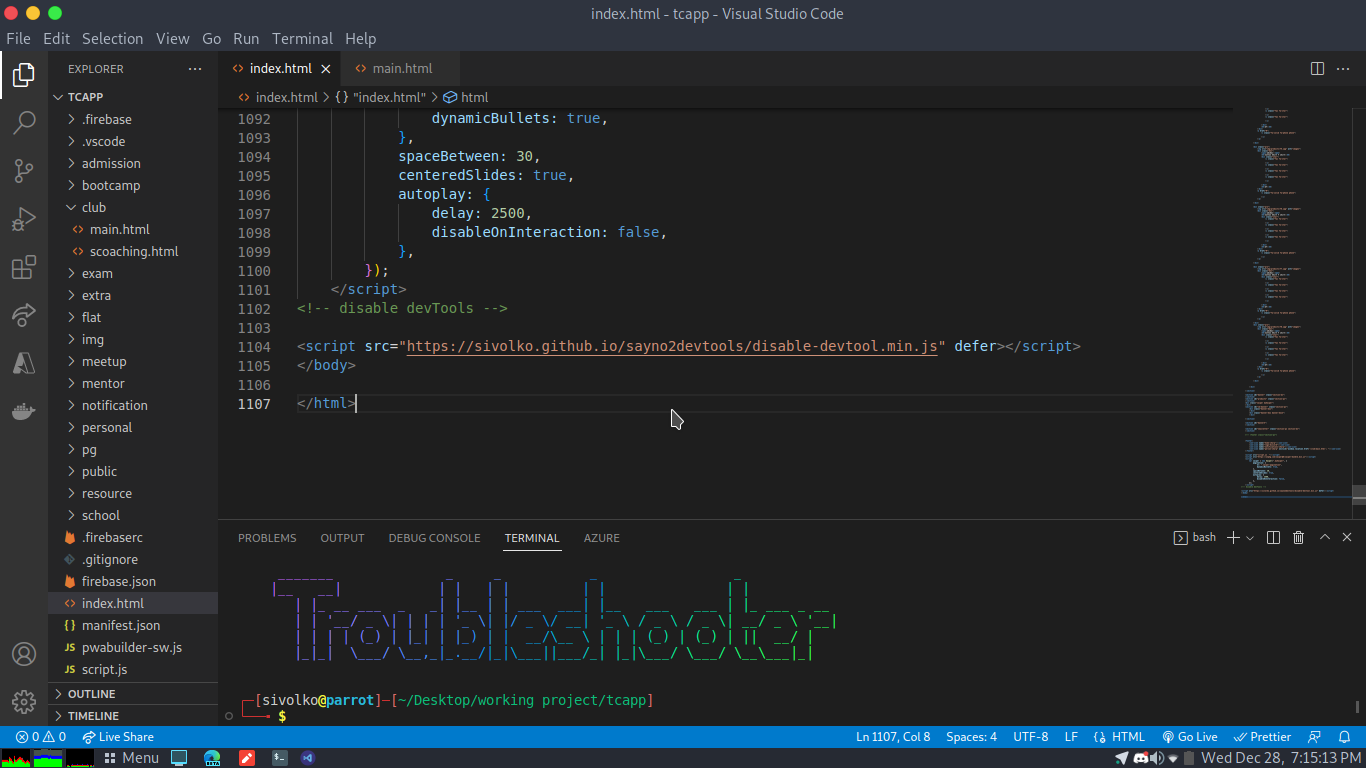This screenshot has width=1366, height=768.
Task: Click errors and warnings count in status bar
Action: 40,737
